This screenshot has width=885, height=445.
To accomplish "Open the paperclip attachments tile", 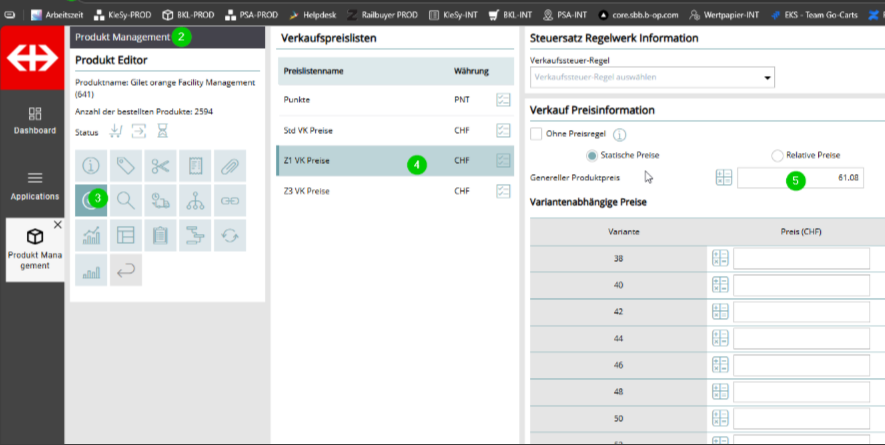I will click(x=229, y=166).
